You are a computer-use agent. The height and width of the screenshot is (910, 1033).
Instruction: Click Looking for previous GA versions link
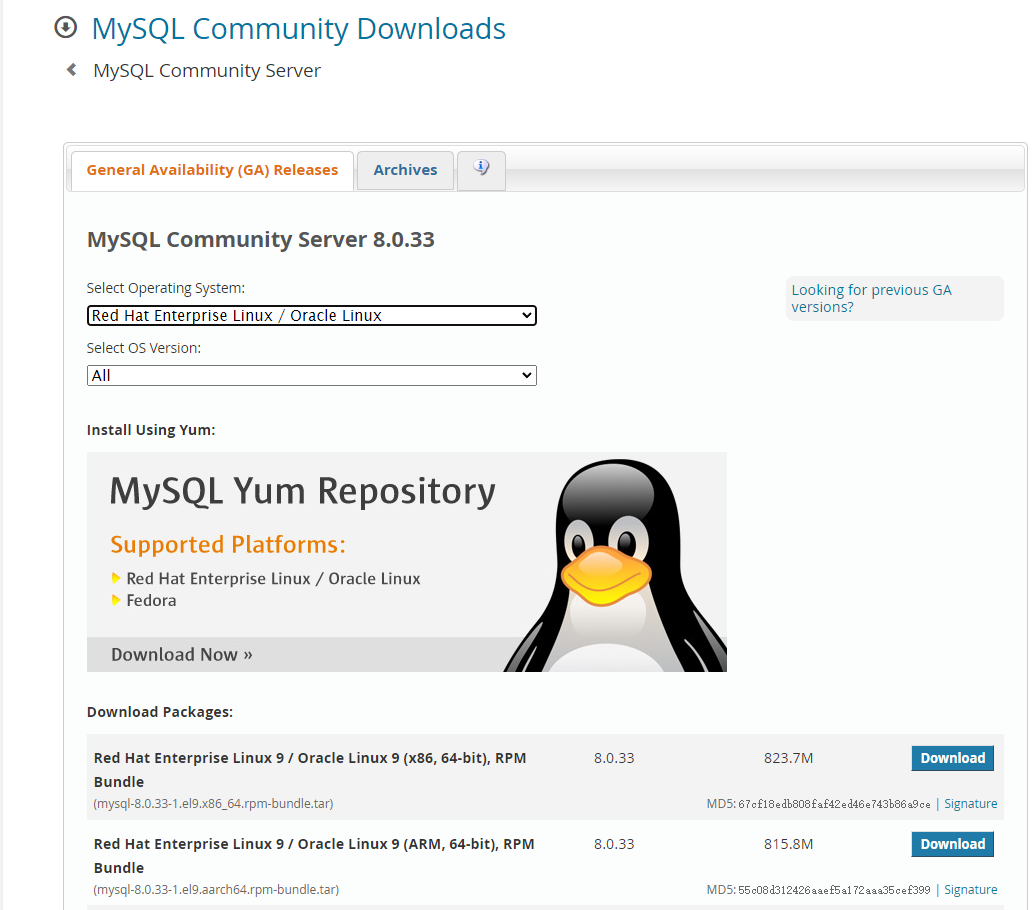tap(871, 299)
